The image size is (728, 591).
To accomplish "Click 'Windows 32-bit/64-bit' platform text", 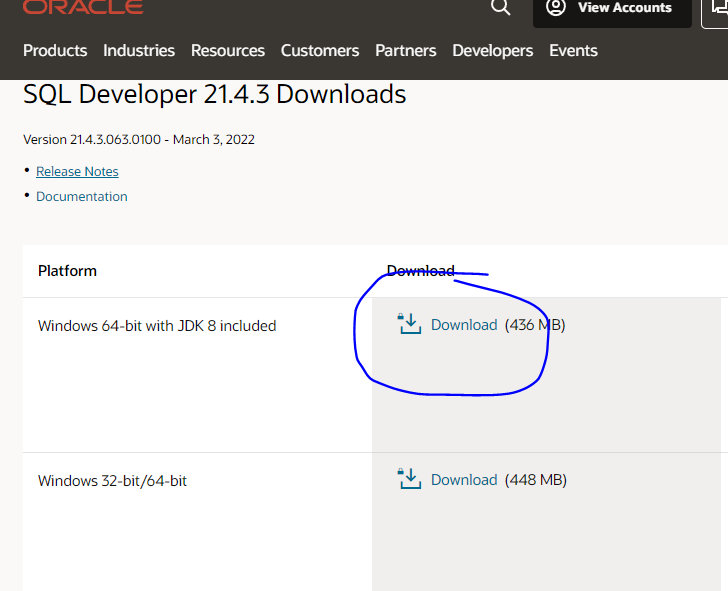I will [112, 481].
